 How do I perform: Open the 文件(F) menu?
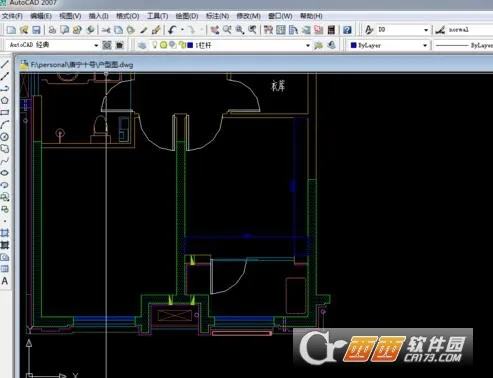point(12,16)
